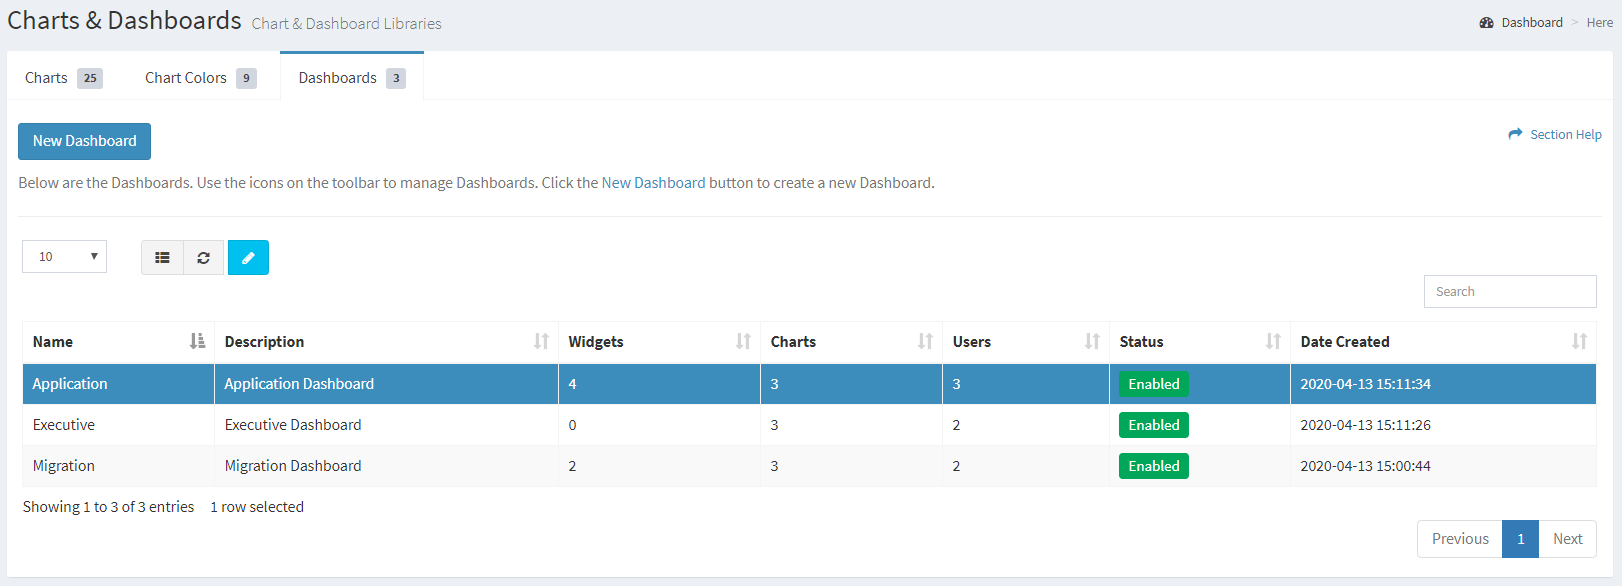The image size is (1622, 586).
Task: Click the blue edit pencil icon
Action: click(248, 258)
